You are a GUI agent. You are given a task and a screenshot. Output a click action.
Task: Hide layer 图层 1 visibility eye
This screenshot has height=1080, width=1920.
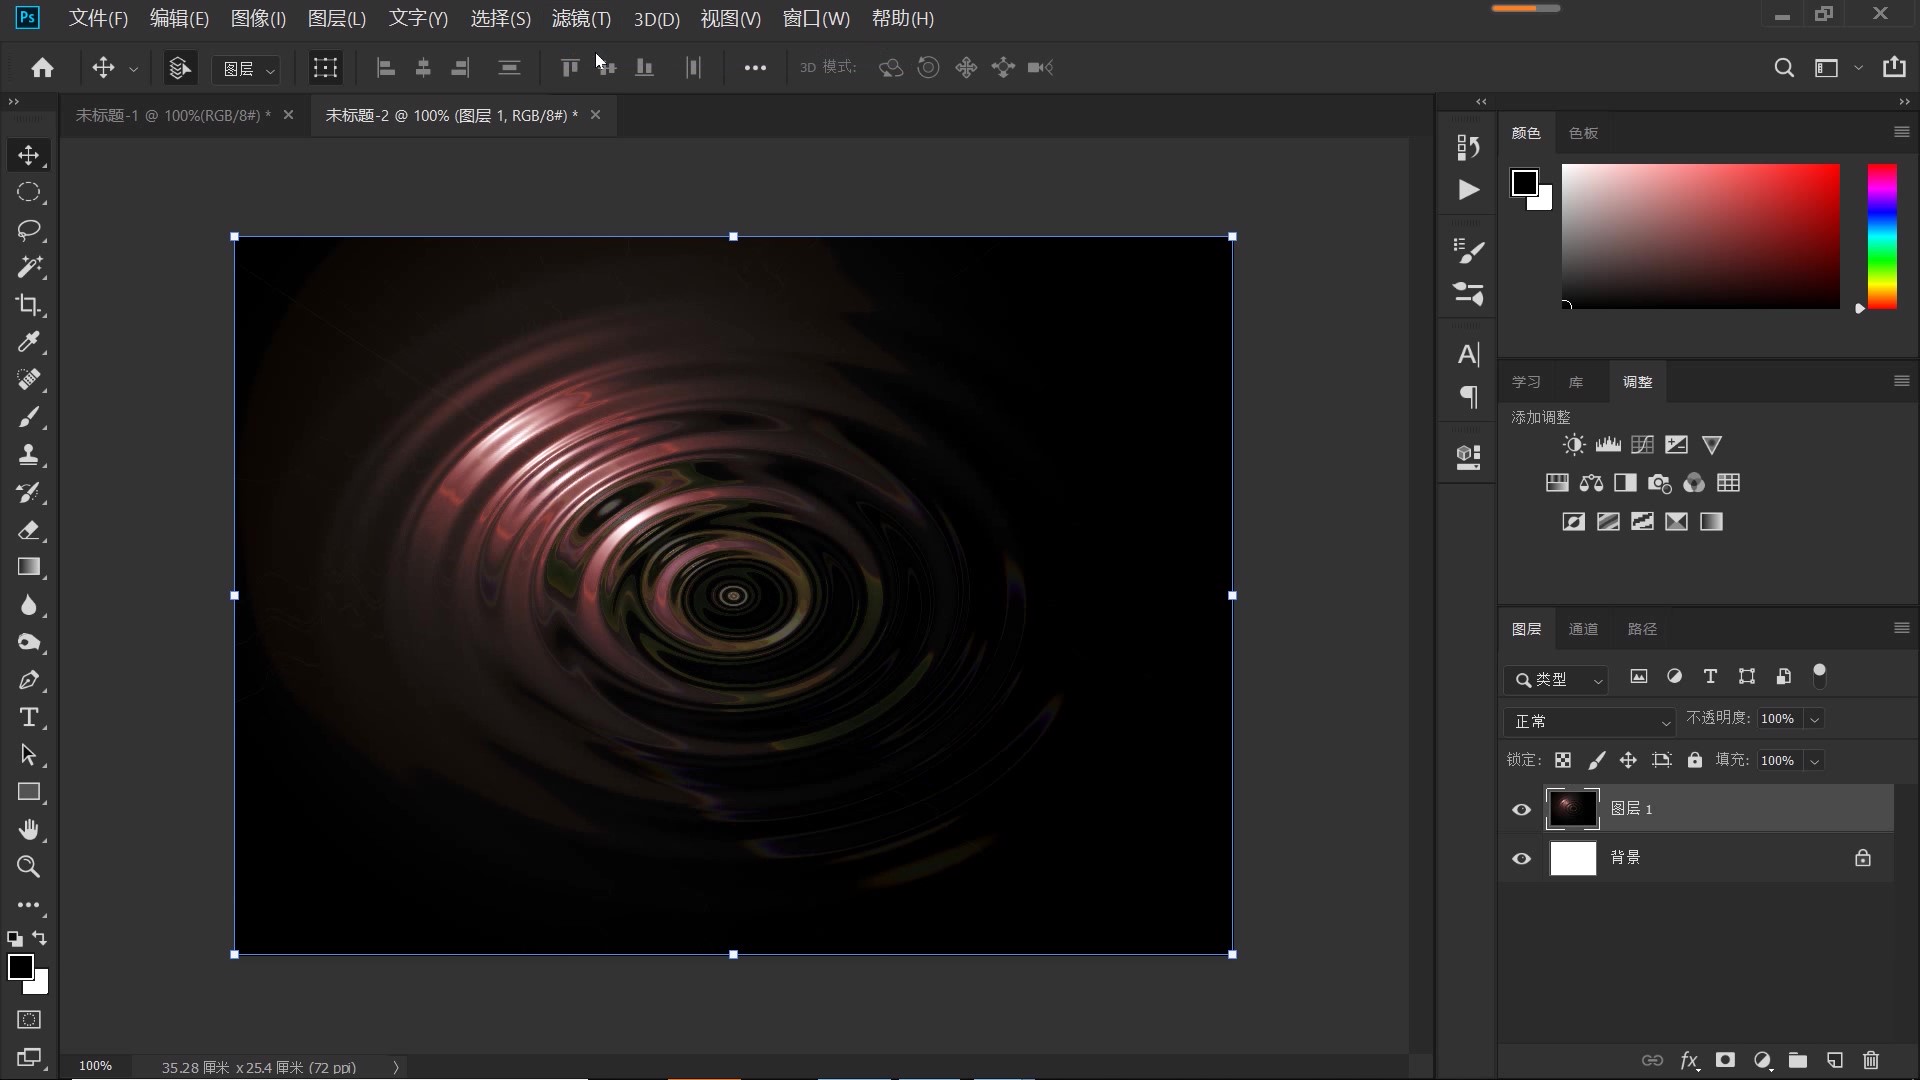tap(1521, 809)
